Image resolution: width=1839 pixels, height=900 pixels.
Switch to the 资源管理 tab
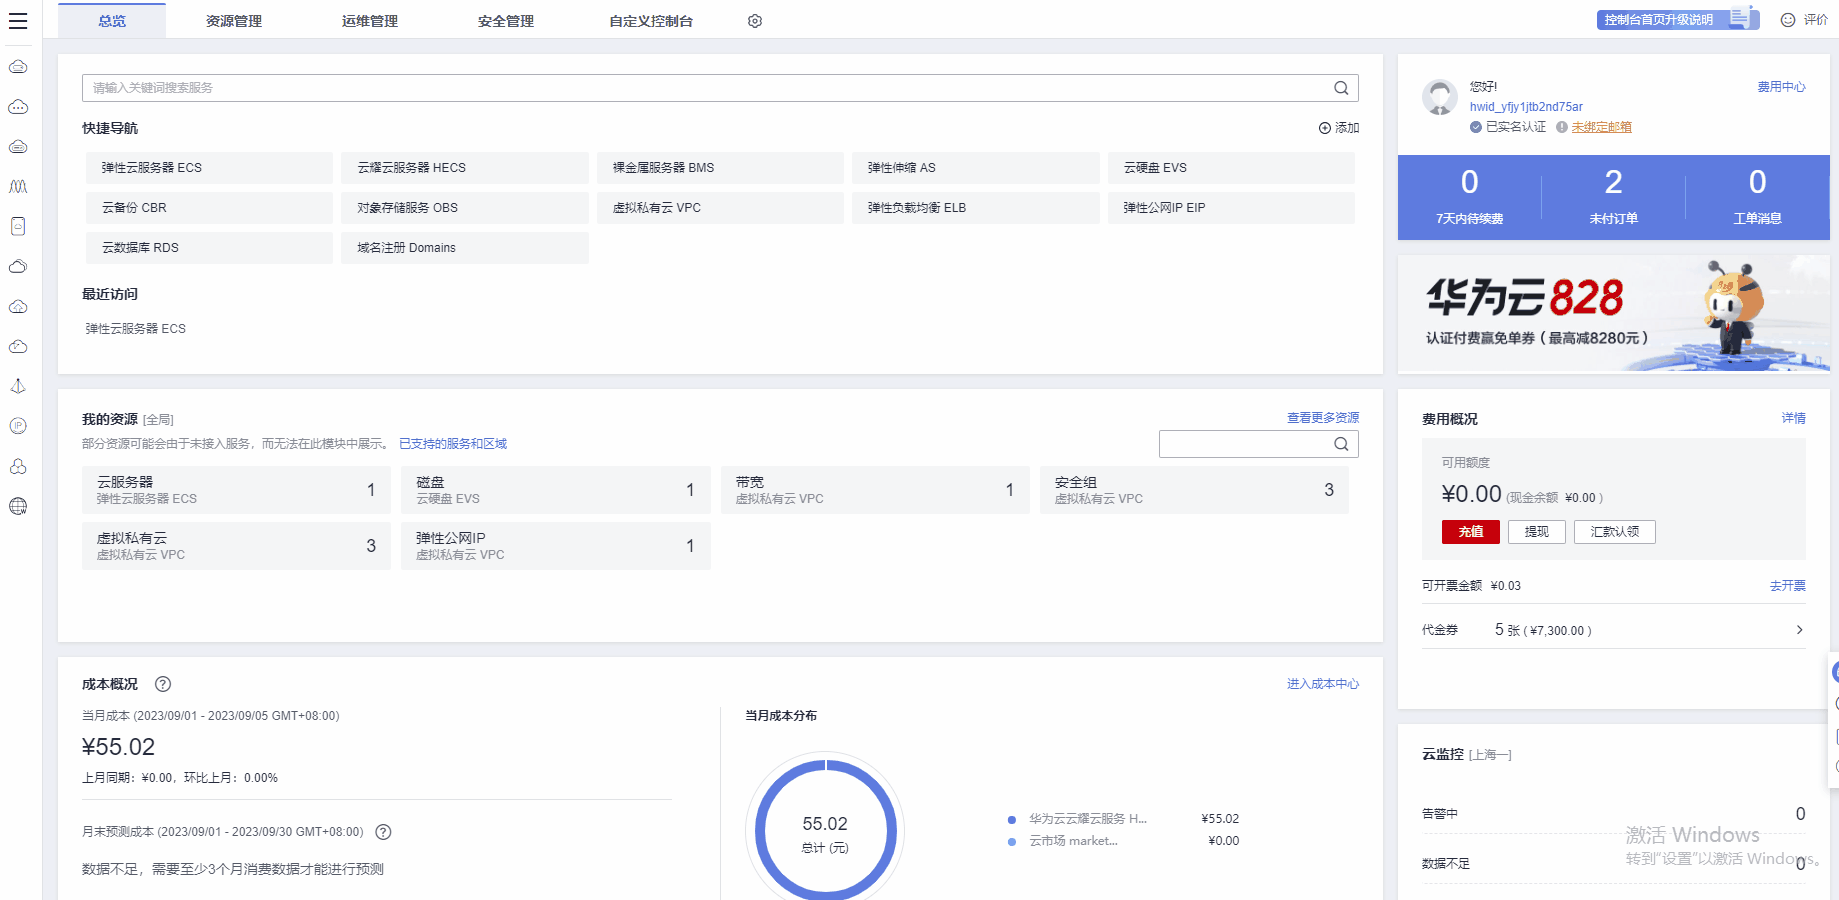tap(234, 21)
